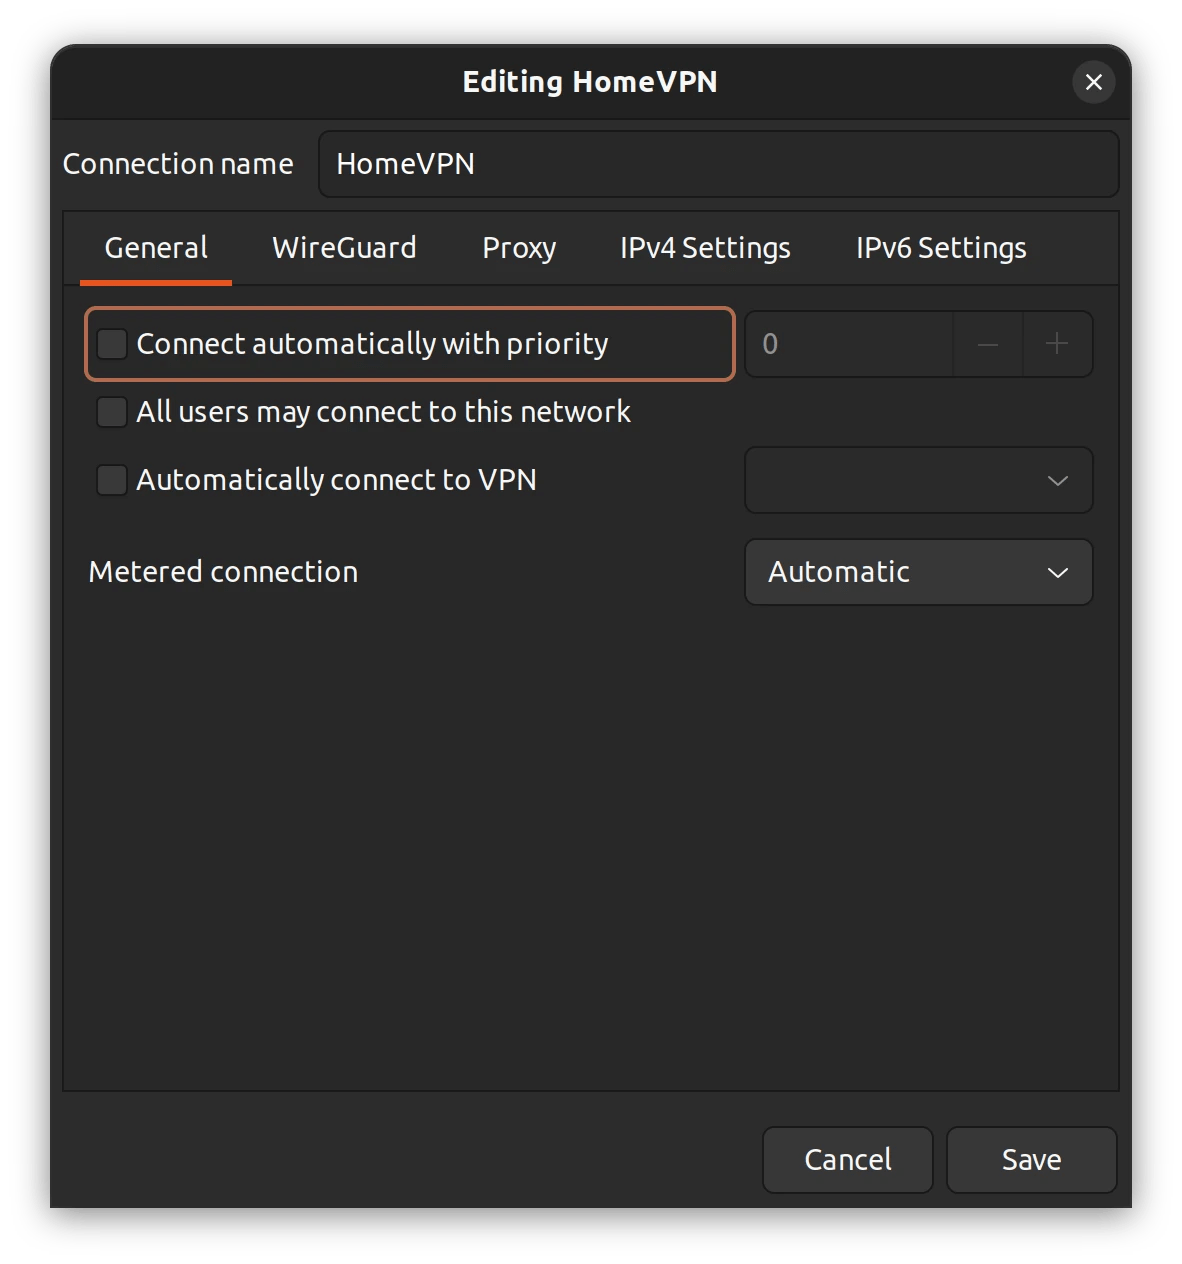Screen dimensions: 1182x1264
Task: Open the IPv6 Settings tab
Action: 940,248
